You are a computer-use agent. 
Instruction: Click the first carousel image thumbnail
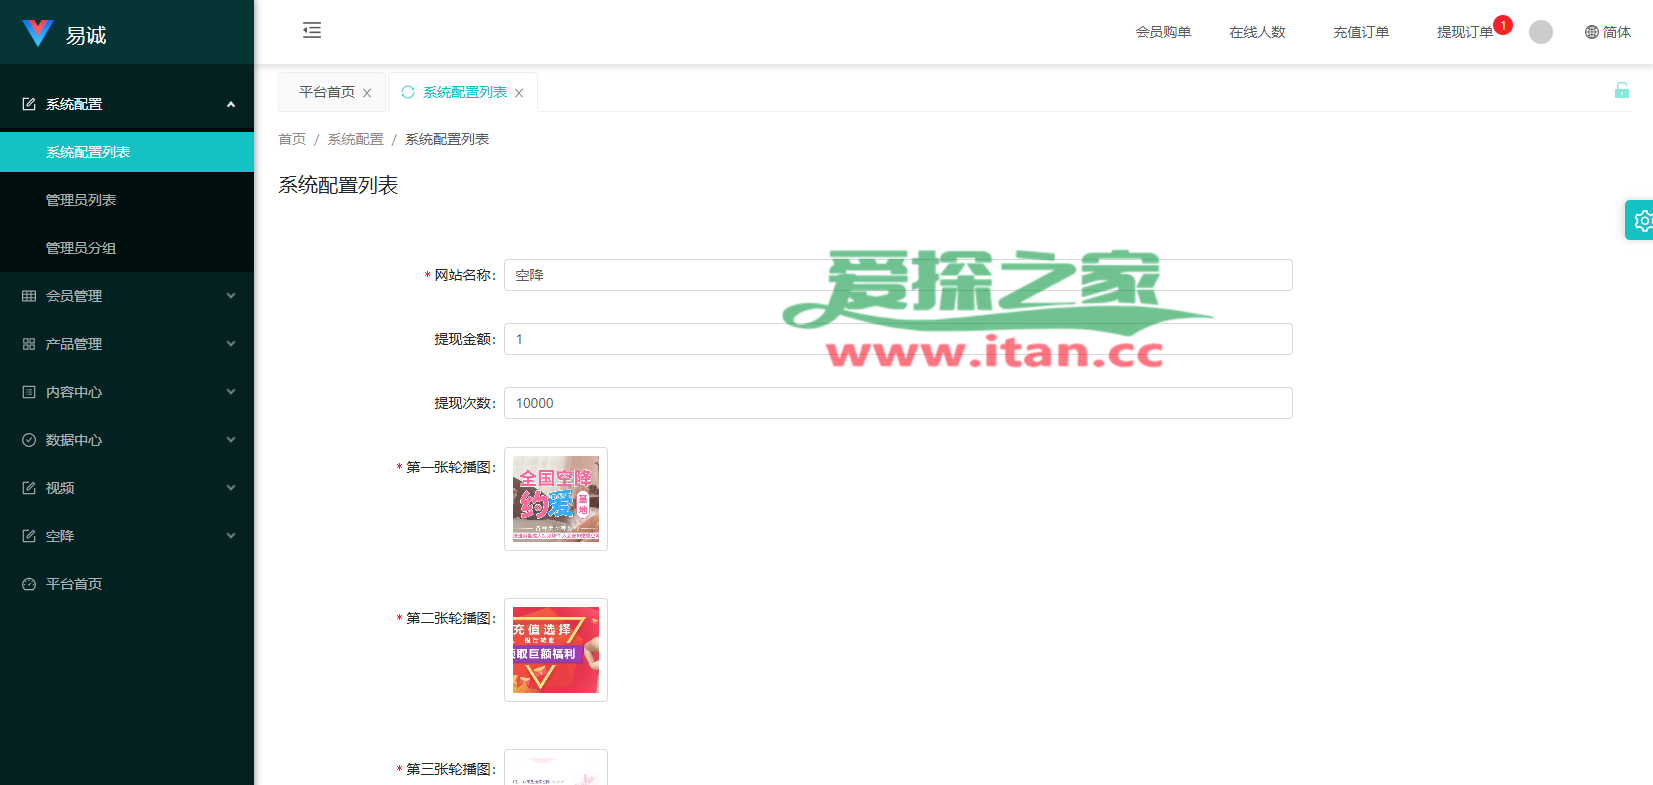point(556,499)
